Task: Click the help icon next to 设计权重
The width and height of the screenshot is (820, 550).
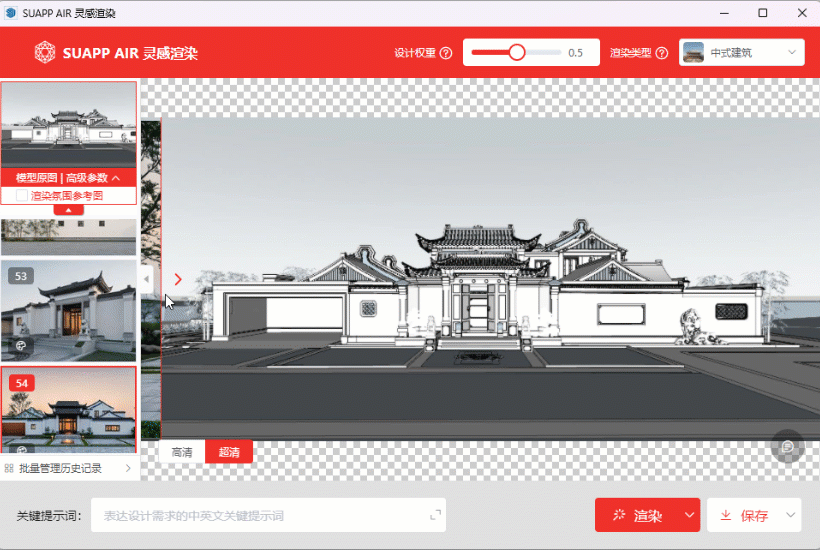Action: click(446, 53)
